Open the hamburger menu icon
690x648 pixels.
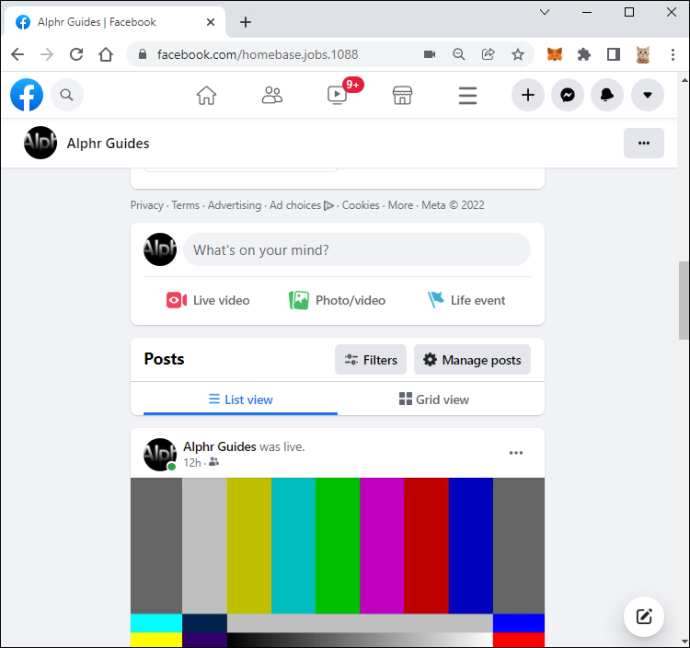pos(467,95)
